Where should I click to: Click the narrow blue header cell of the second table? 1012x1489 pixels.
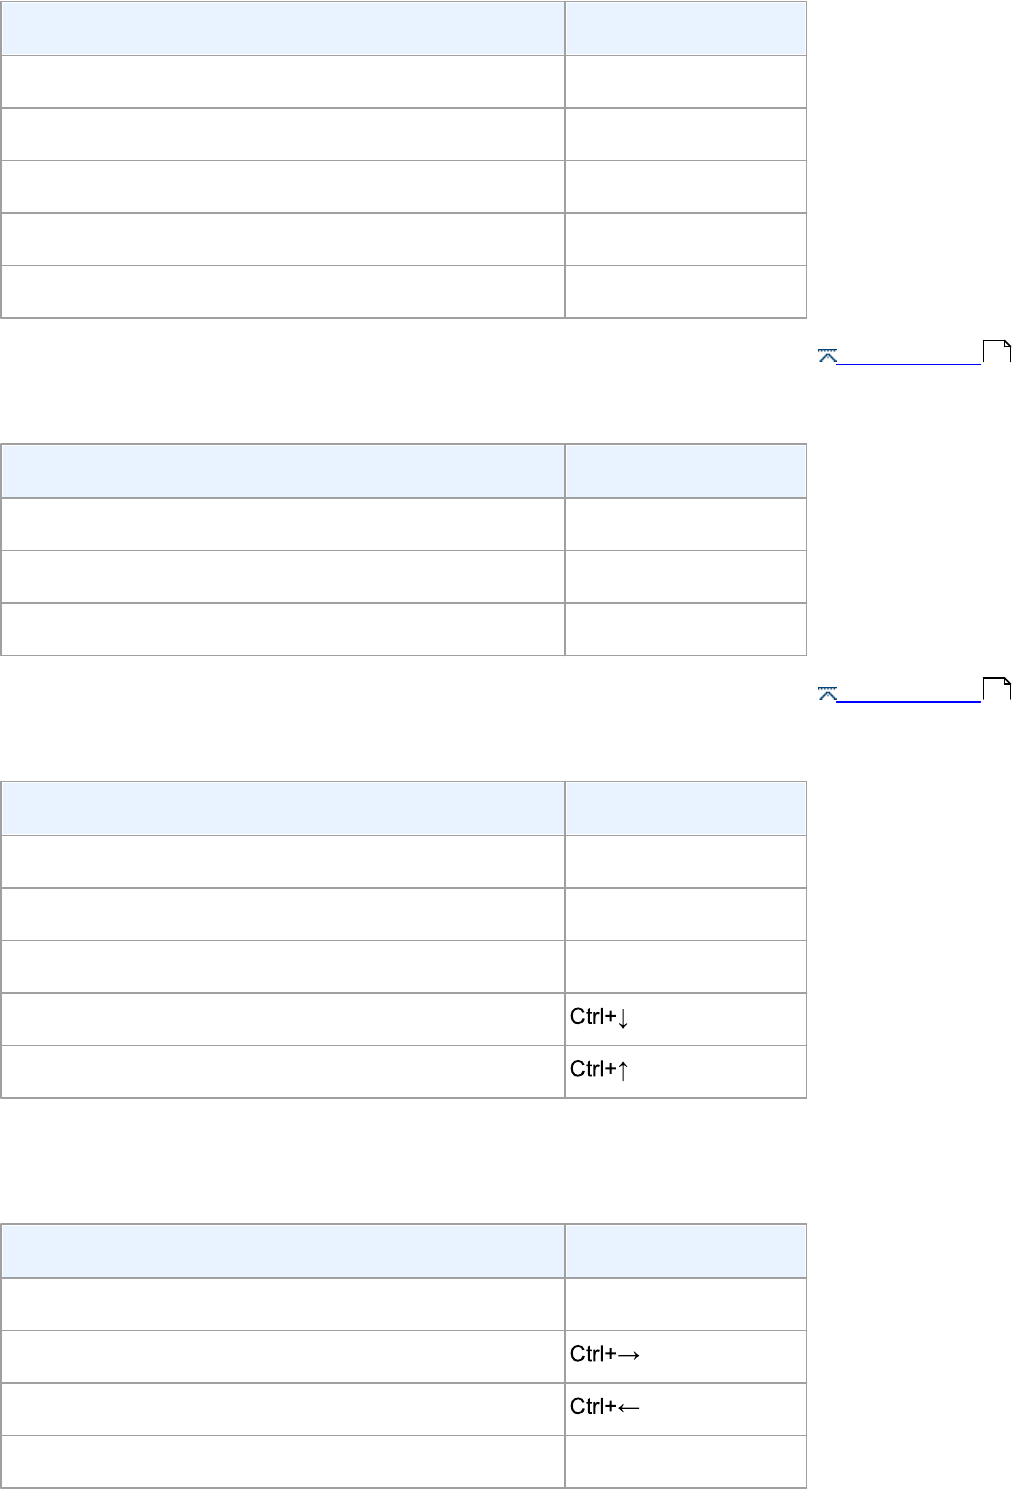tap(685, 471)
